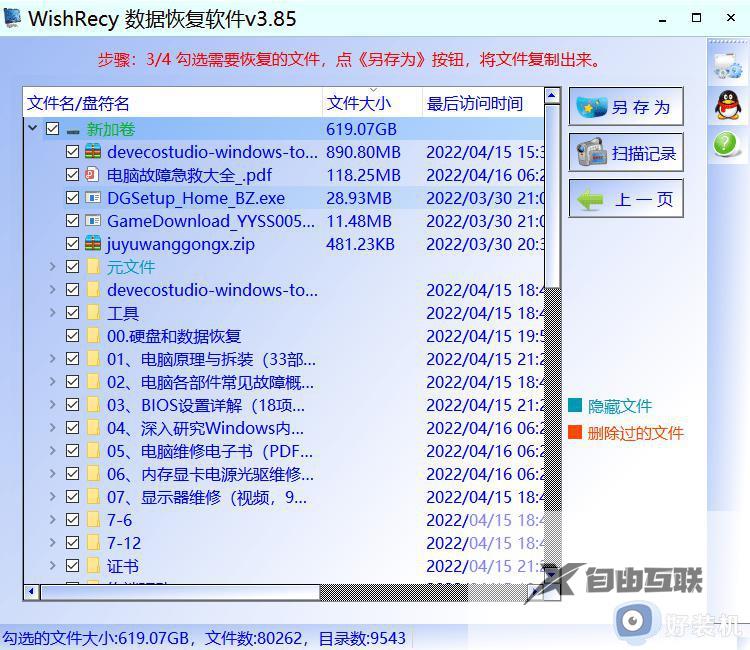
Task: Select the 619.07GB size cell
Action: click(361, 129)
